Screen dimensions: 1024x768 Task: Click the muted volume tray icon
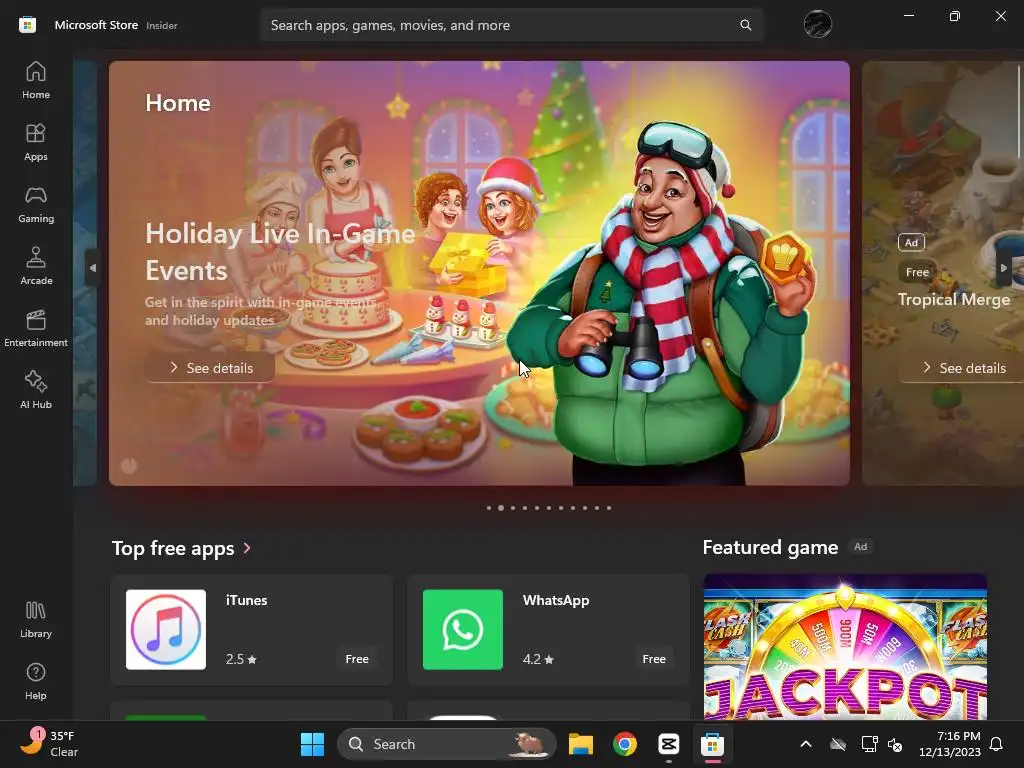[x=895, y=744]
